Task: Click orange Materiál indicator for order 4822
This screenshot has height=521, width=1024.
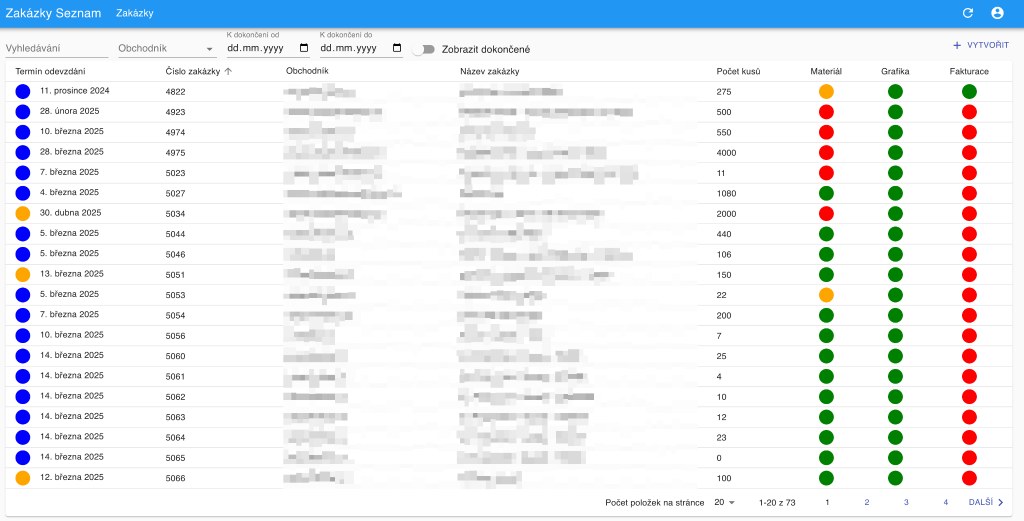Action: click(826, 91)
